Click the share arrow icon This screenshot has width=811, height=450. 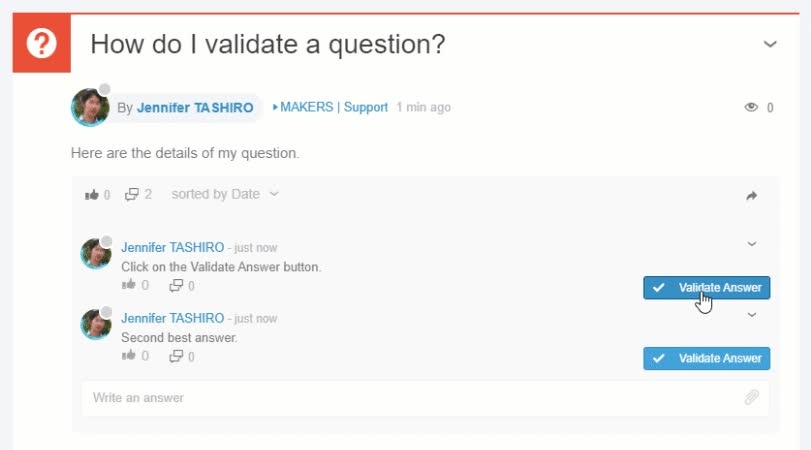coord(752,196)
